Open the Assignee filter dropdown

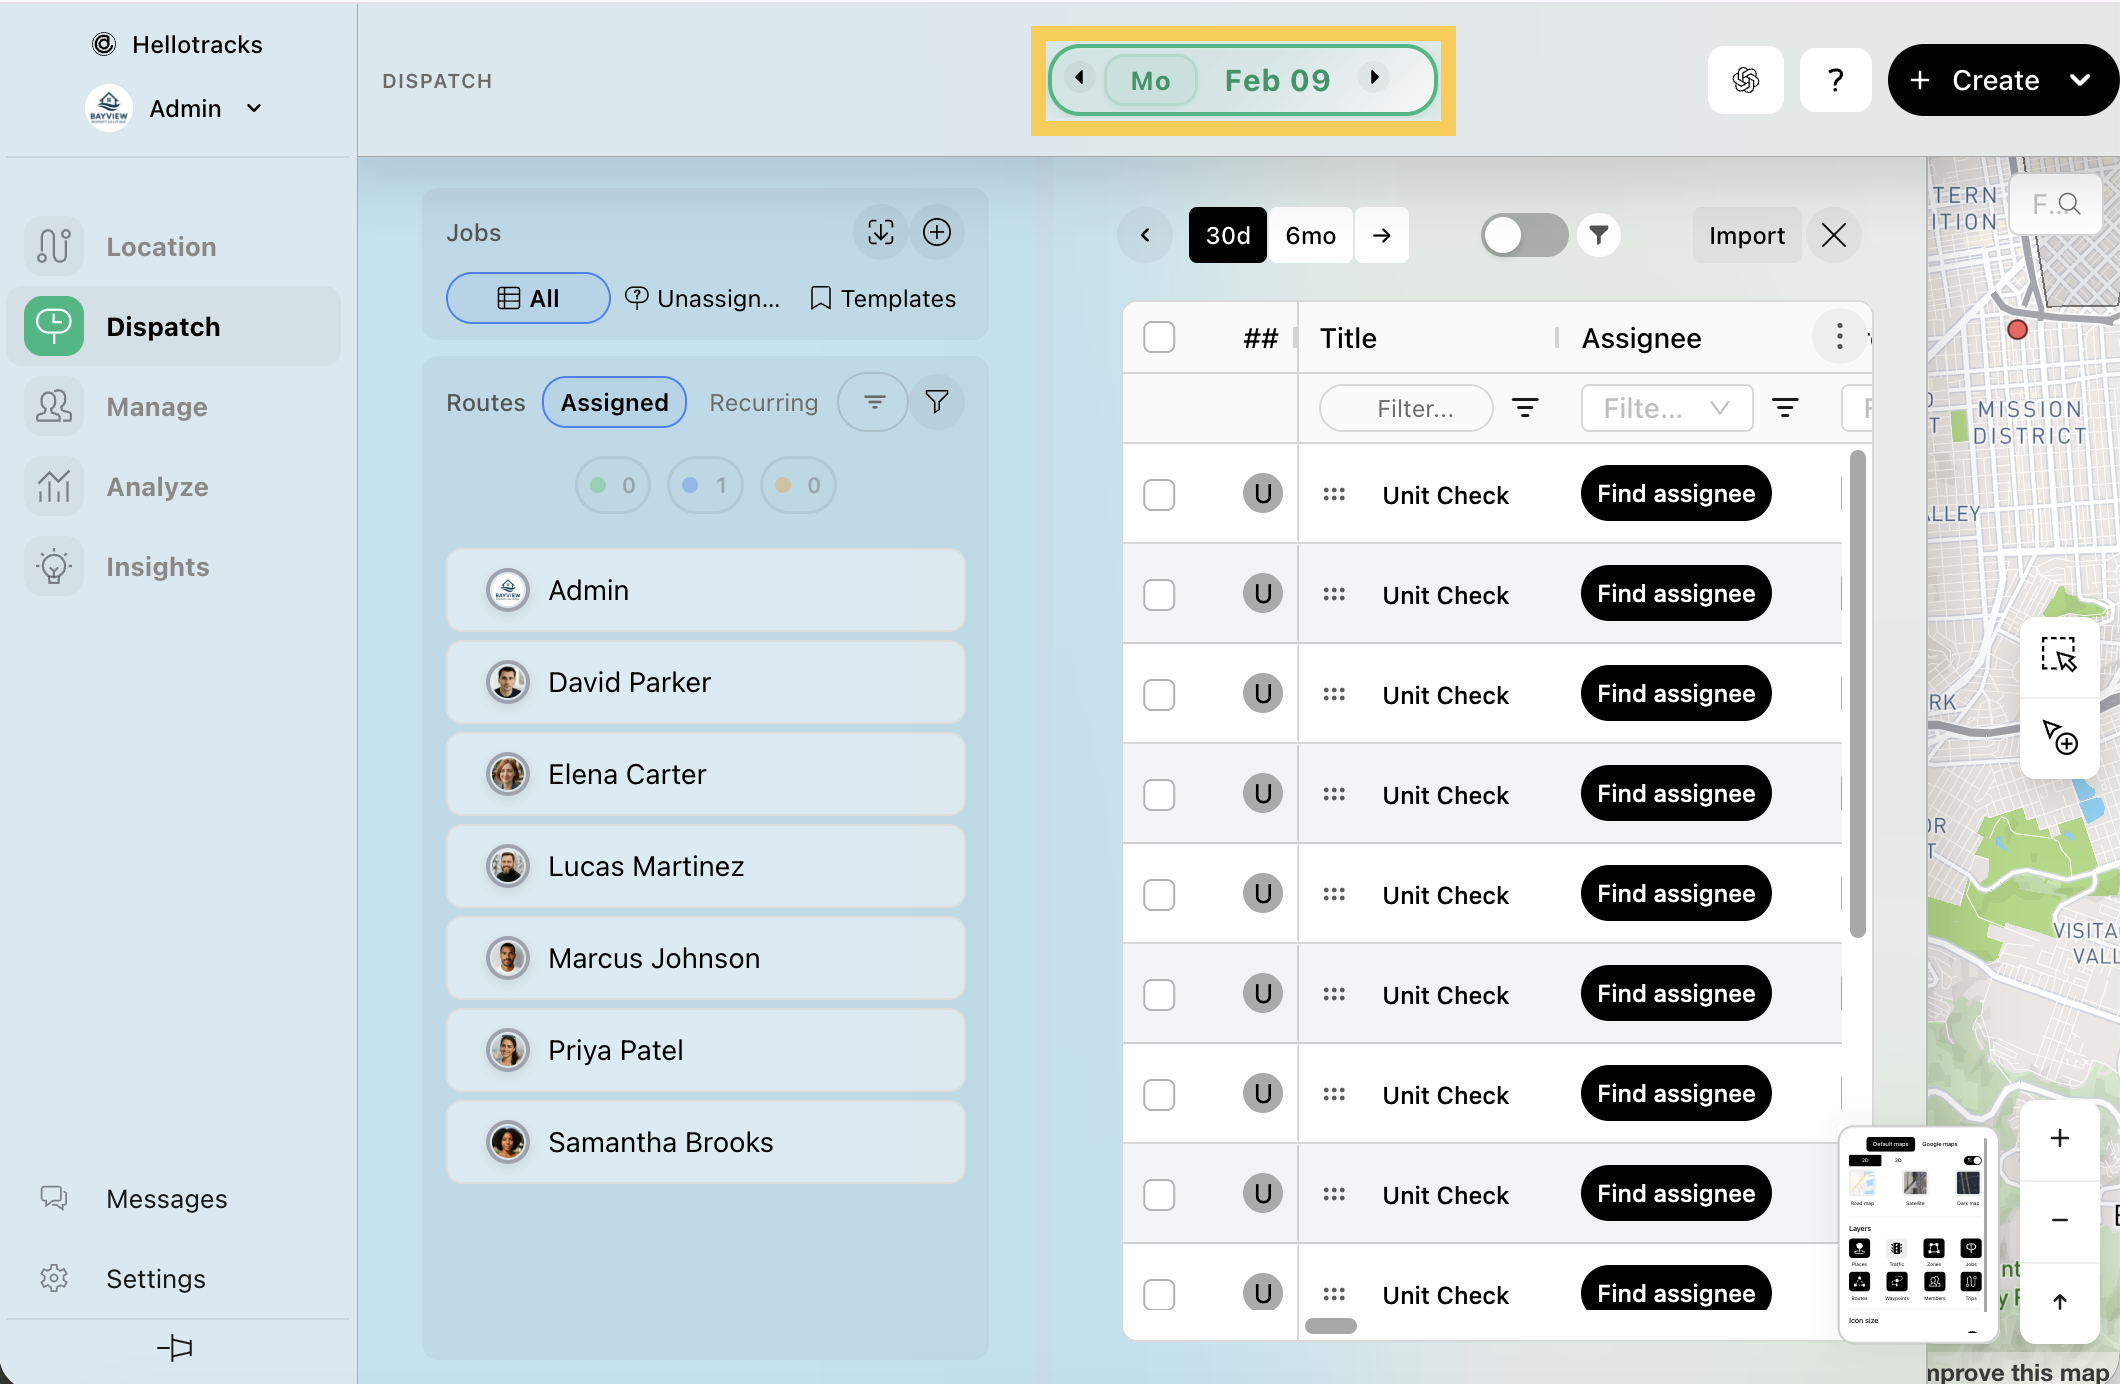[1666, 408]
